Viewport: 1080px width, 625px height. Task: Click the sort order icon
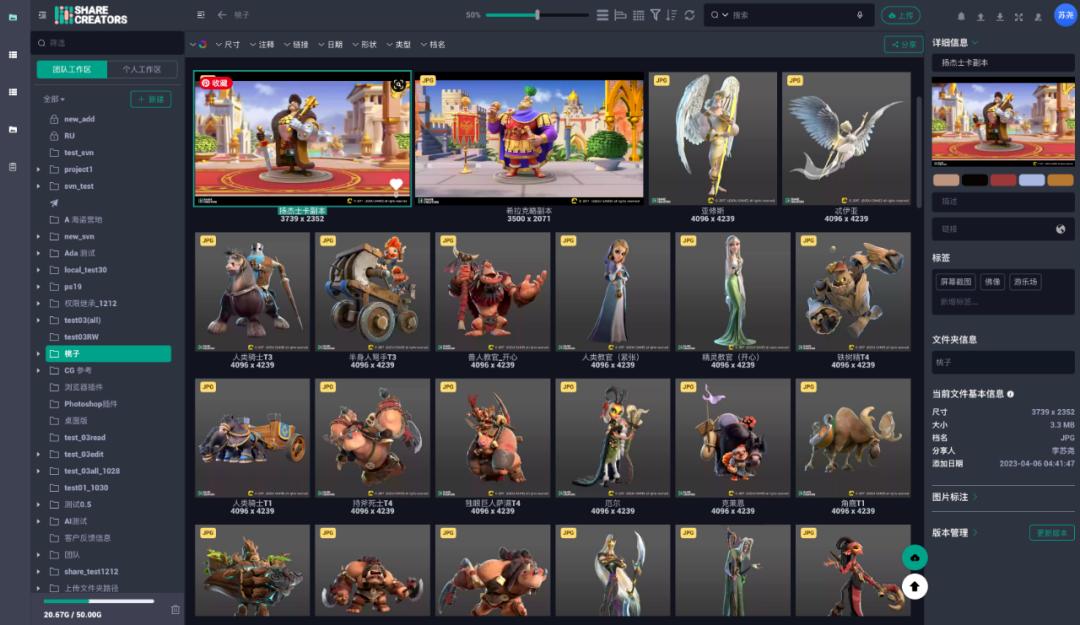pyautogui.click(x=672, y=15)
